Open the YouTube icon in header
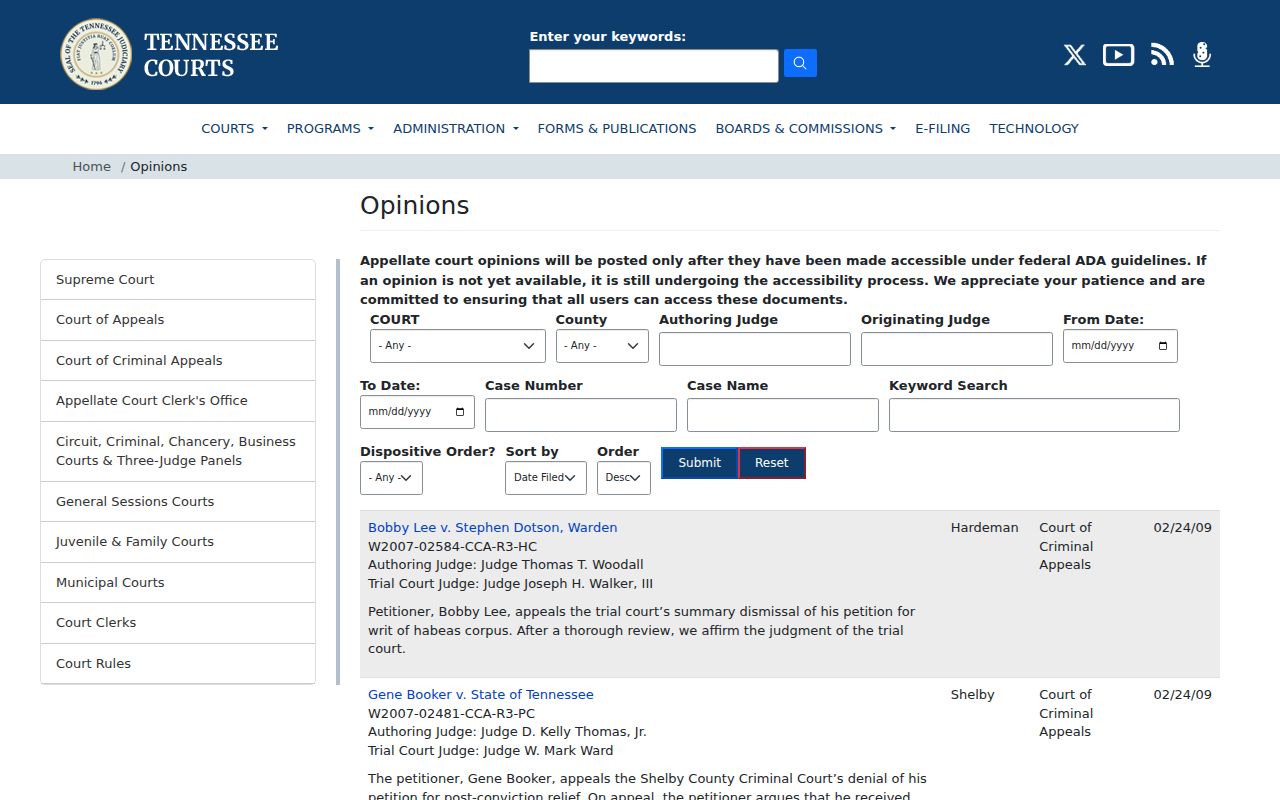Image resolution: width=1280 pixels, height=800 pixels. pos(1118,55)
